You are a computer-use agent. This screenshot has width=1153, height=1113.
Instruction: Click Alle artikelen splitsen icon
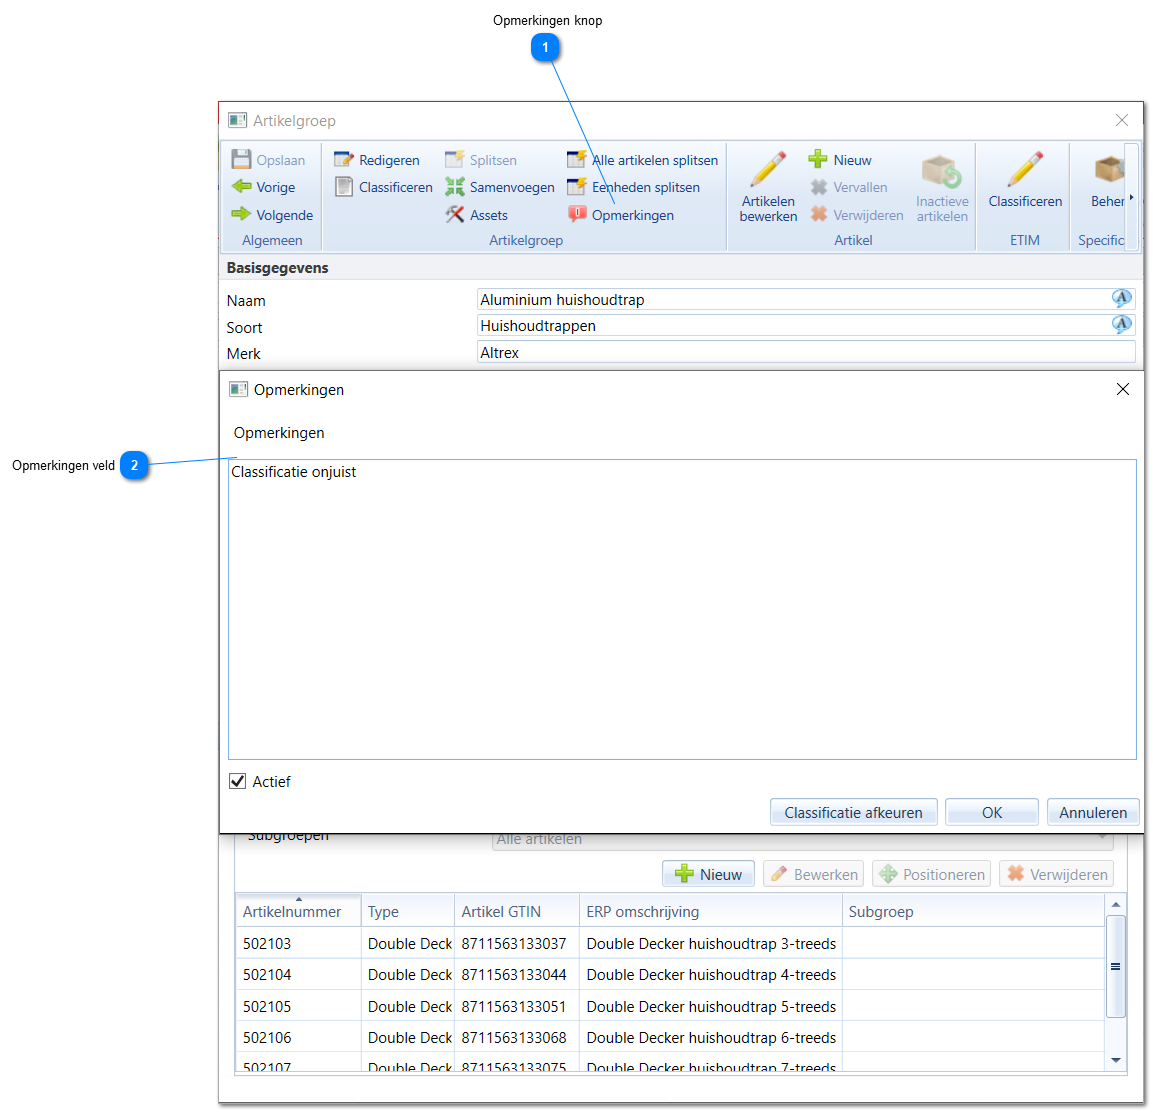(x=576, y=160)
